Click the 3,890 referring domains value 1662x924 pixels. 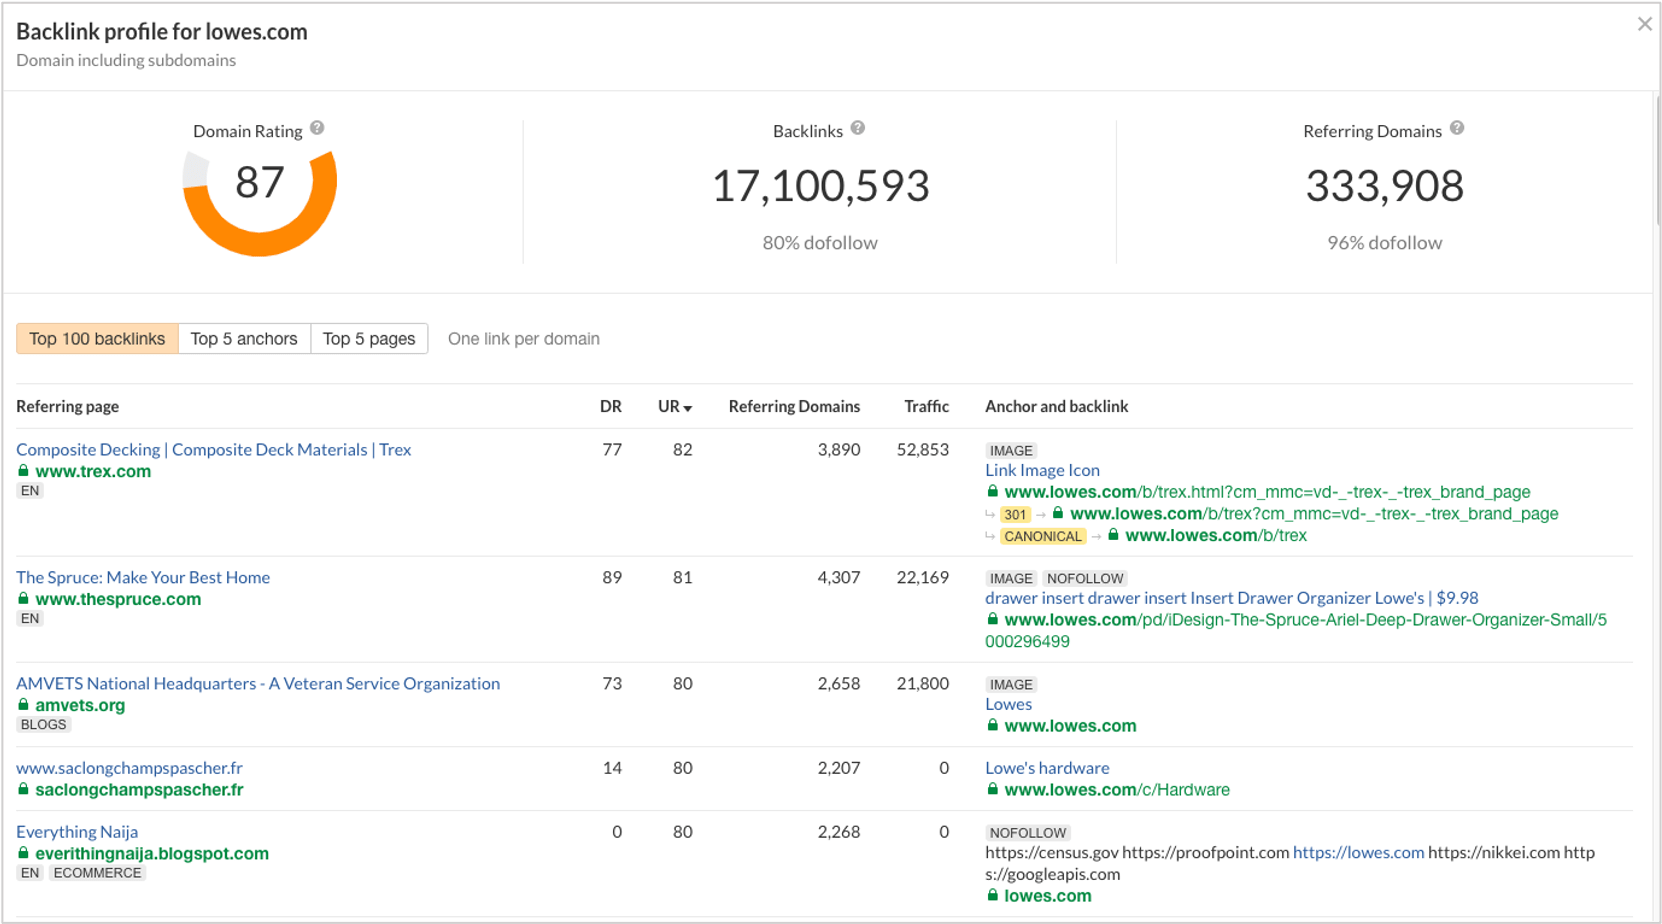pos(838,450)
